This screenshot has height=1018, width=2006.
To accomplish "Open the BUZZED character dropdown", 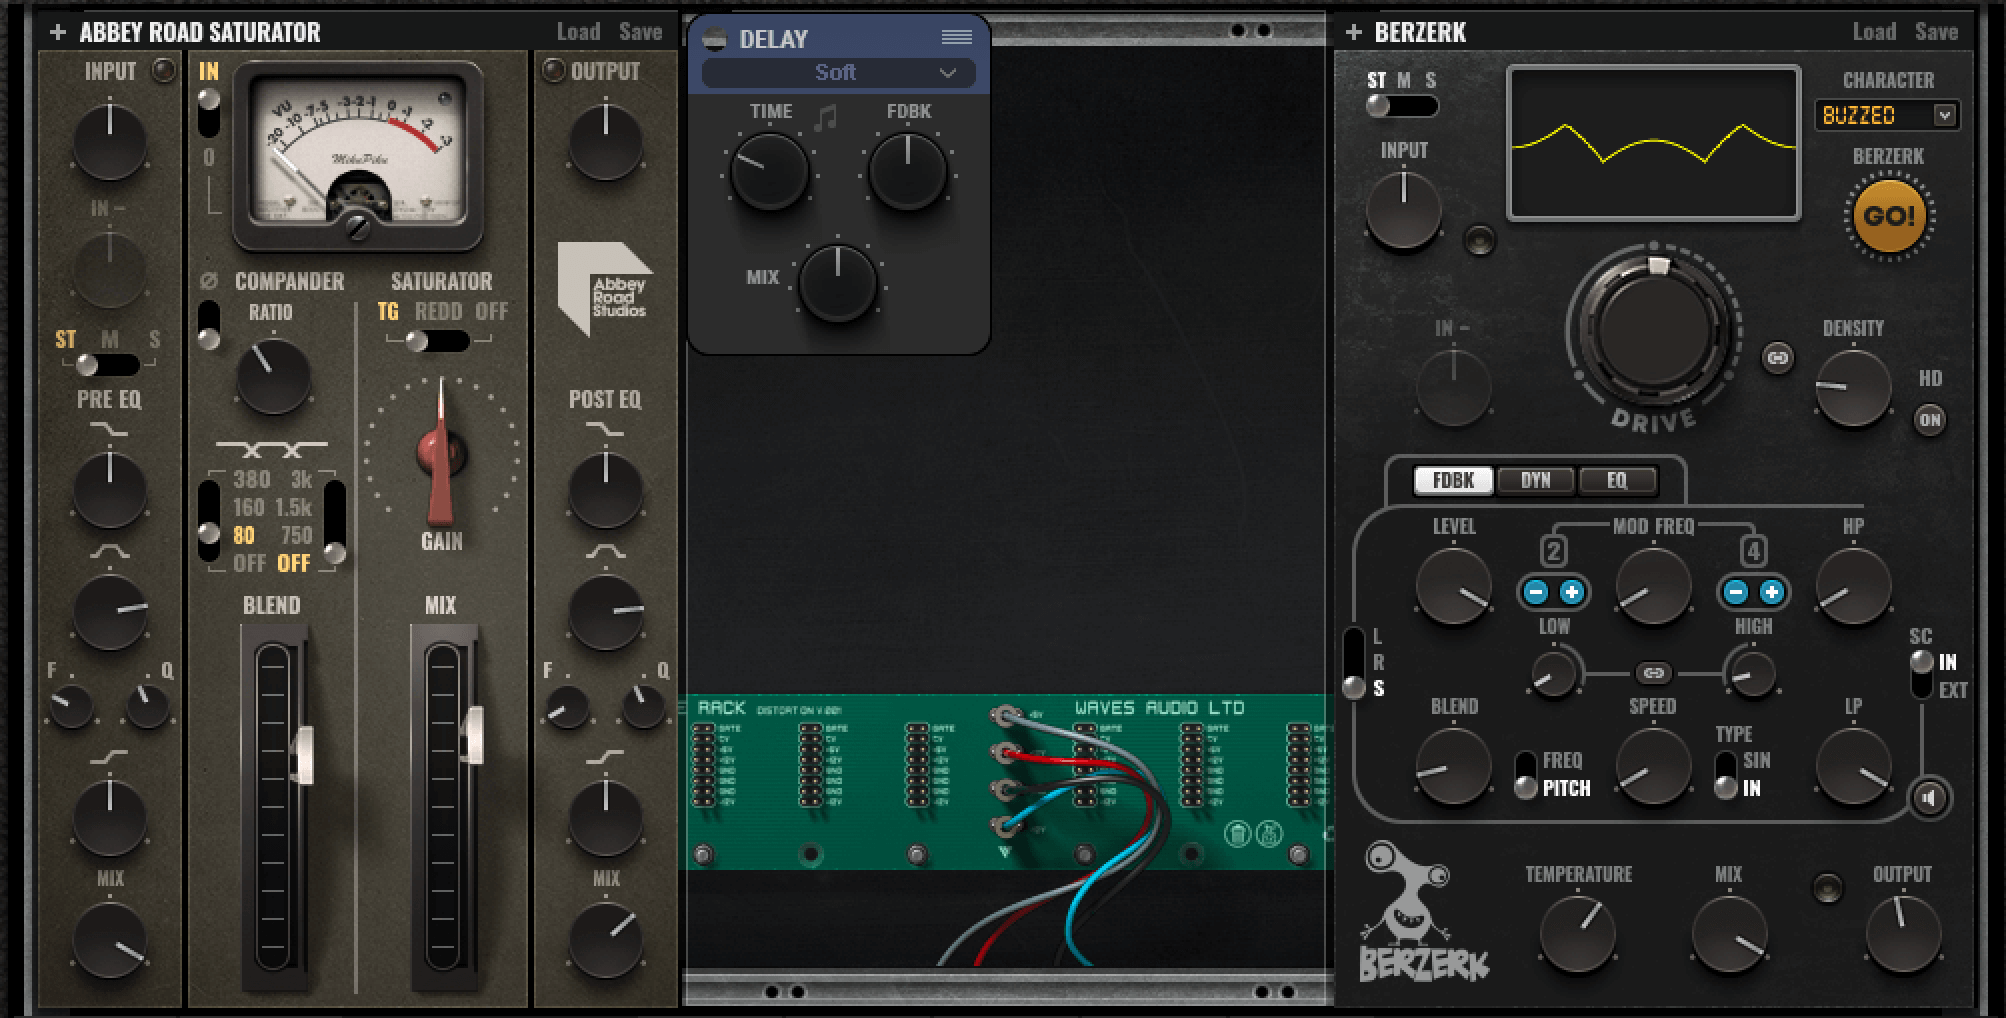I will pos(1887,115).
